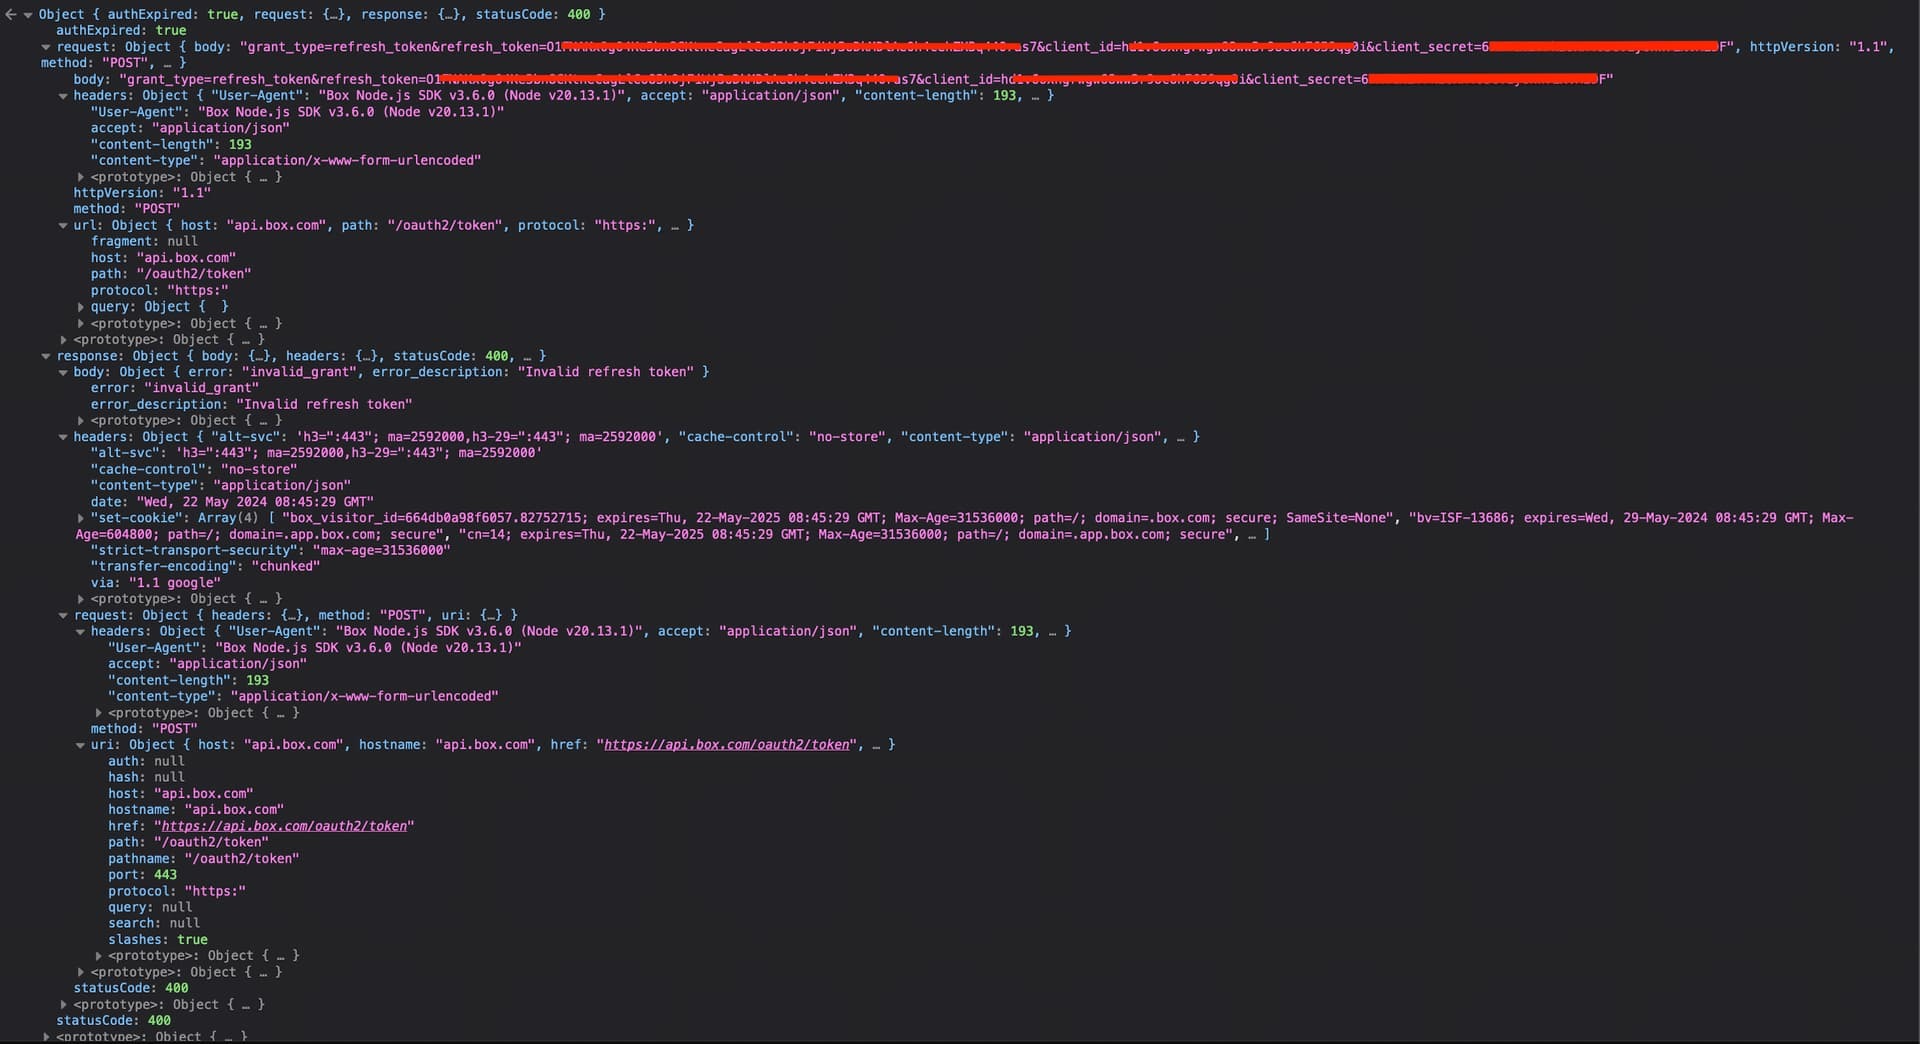Screen dimensions: 1920x1044
Task: Expand the prototype row right below query: Object
Action: (x=81, y=324)
